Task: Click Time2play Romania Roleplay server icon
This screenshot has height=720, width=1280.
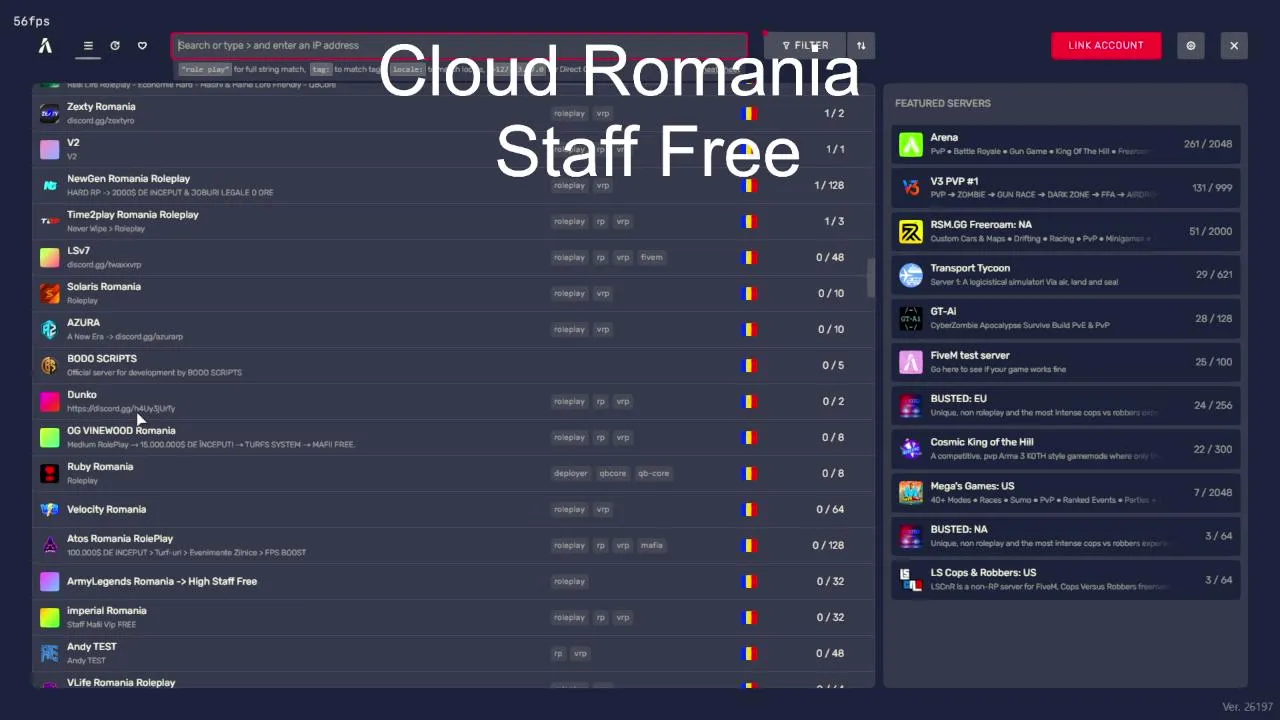Action: point(49,221)
